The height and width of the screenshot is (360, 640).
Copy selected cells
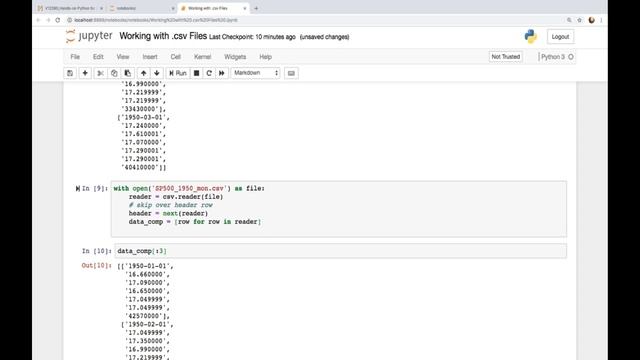tap(114, 73)
